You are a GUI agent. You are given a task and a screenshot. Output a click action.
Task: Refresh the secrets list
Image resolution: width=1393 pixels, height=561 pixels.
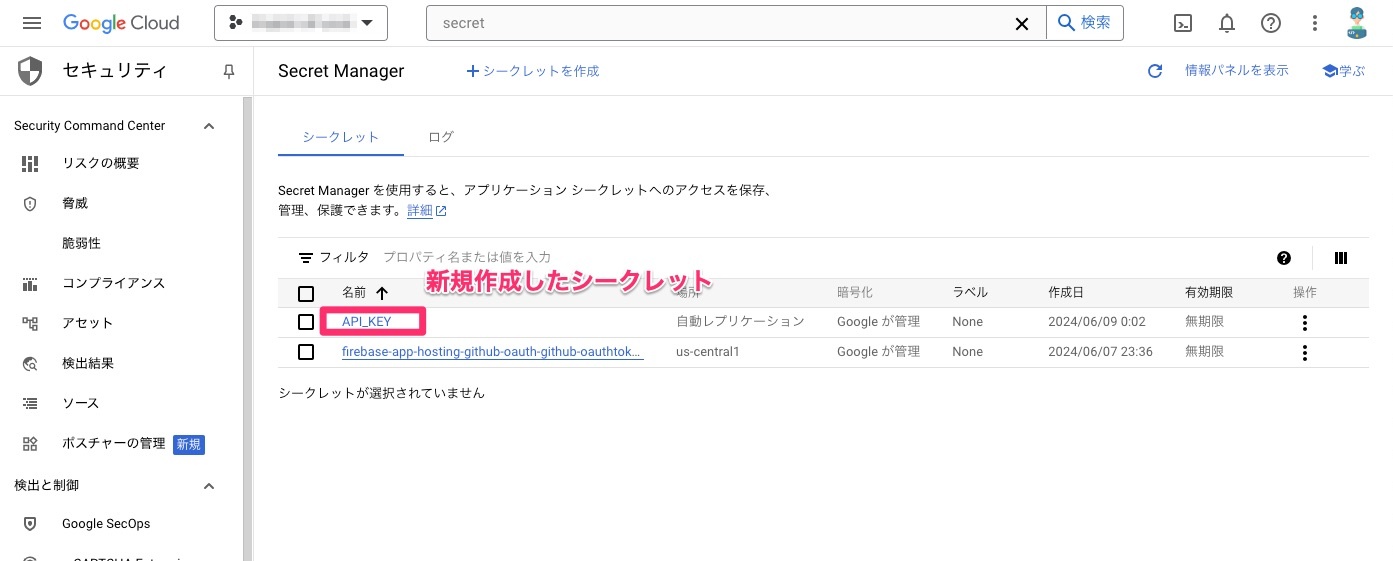click(x=1155, y=71)
